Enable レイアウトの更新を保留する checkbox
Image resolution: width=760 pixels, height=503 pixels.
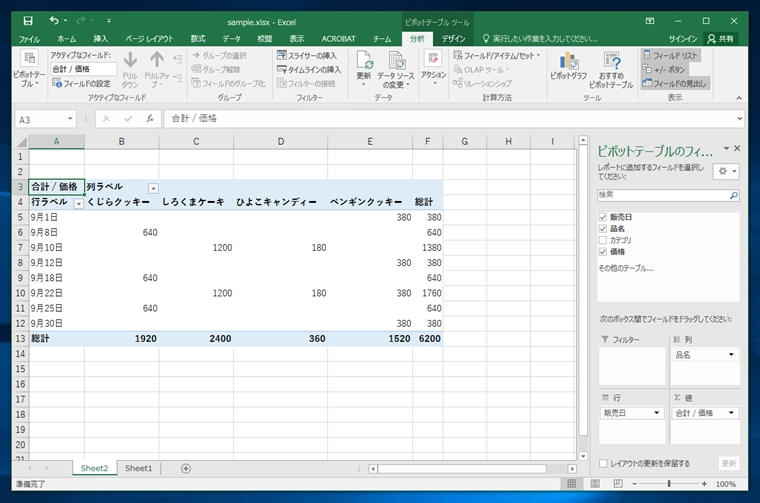[602, 463]
